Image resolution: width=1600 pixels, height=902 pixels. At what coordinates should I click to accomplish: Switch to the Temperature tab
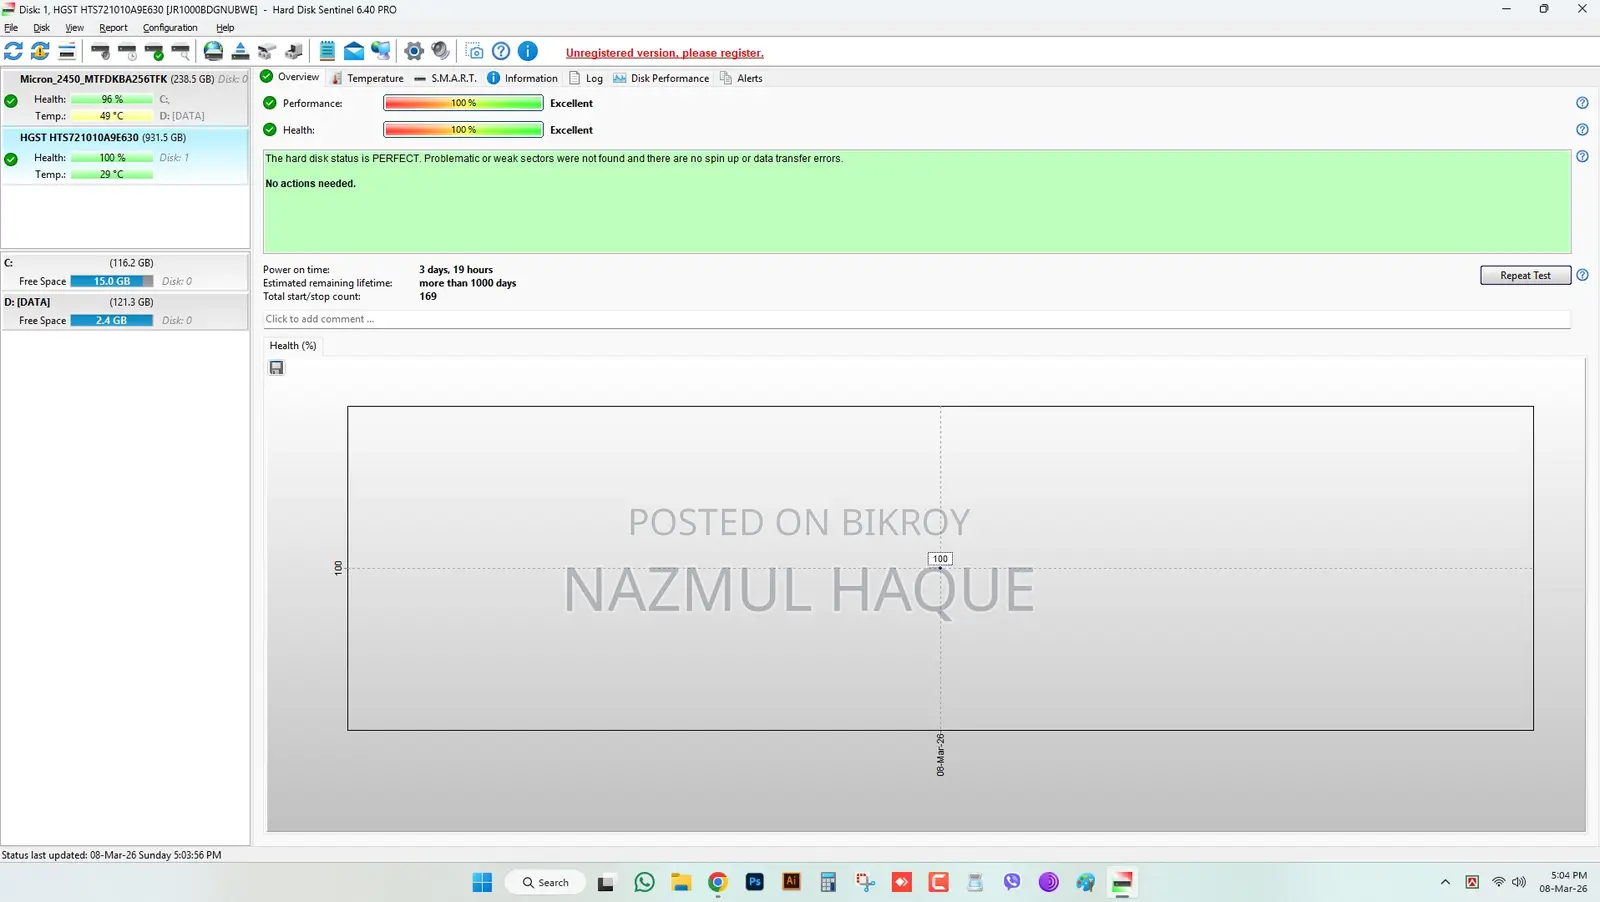point(367,78)
